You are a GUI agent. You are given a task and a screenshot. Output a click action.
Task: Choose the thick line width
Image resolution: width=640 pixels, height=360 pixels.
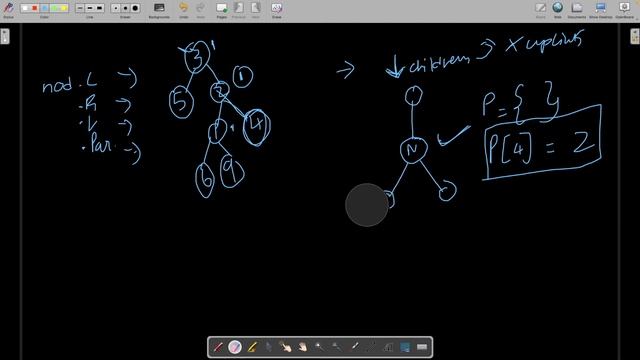pyautogui.click(x=100, y=8)
